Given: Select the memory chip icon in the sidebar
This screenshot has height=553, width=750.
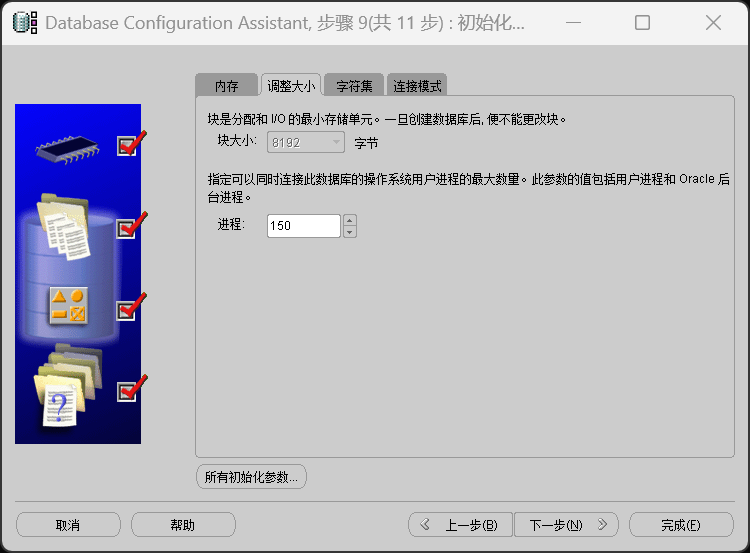Looking at the screenshot, I should click(x=67, y=150).
